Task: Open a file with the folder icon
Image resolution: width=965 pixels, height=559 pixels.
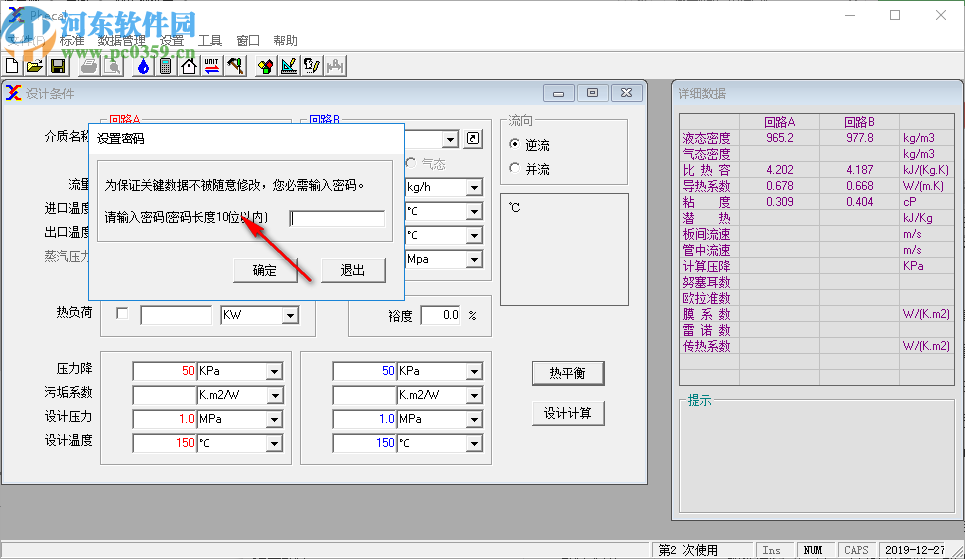Action: point(35,66)
